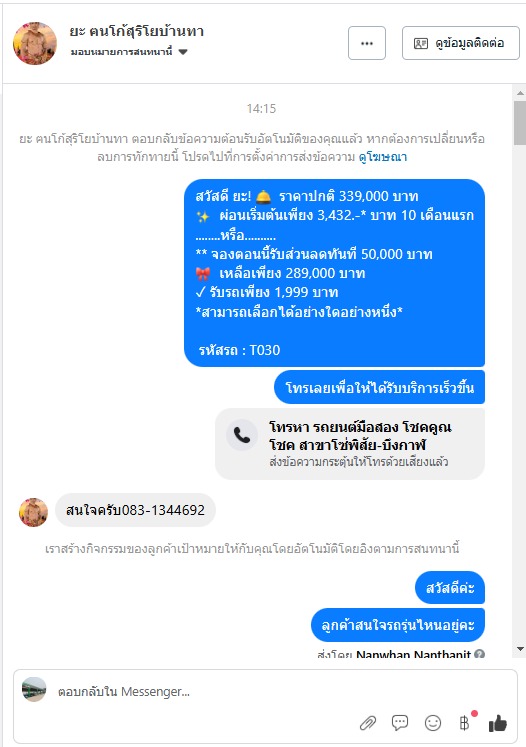The image size is (526, 747).
Task: Click the contact card icon in header
Action: [420, 43]
